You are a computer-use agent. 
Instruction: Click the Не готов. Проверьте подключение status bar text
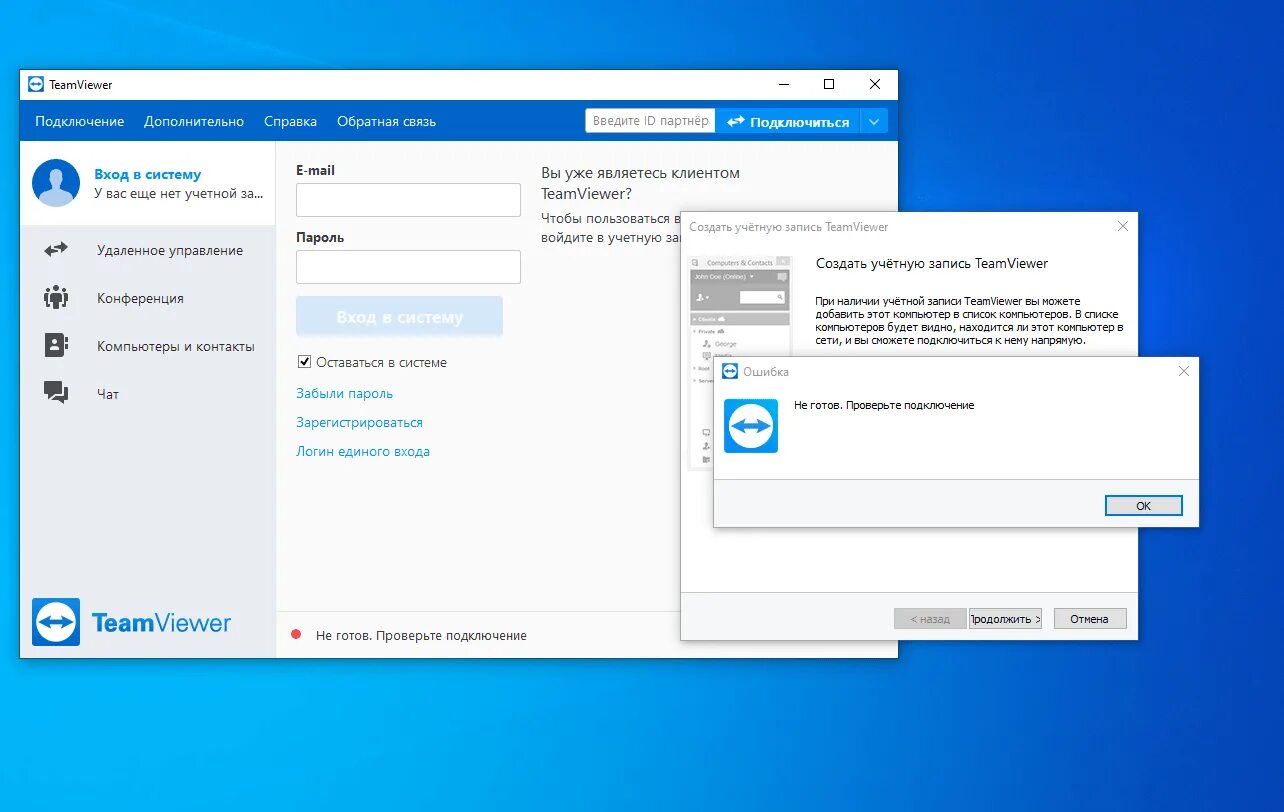[x=421, y=635]
